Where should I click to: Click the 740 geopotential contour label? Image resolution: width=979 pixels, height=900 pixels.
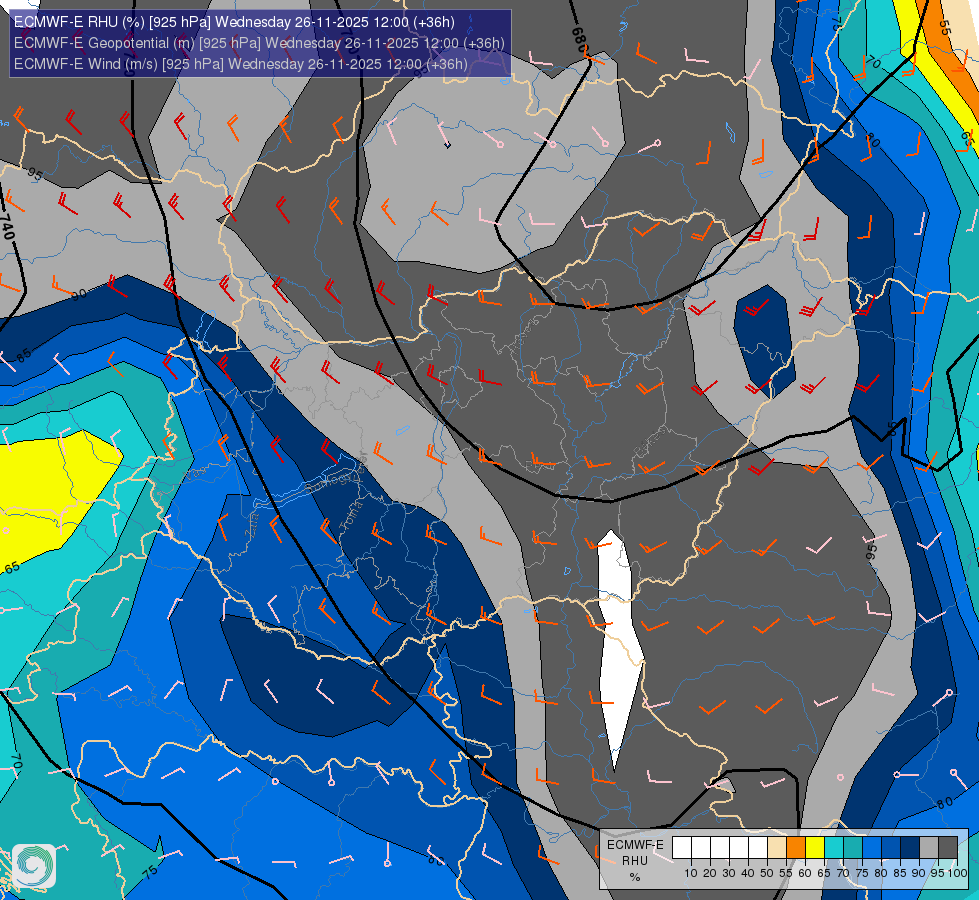(6, 227)
